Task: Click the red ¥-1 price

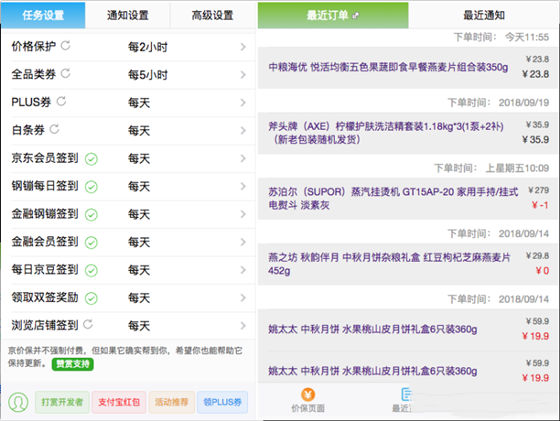Action: coord(540,205)
